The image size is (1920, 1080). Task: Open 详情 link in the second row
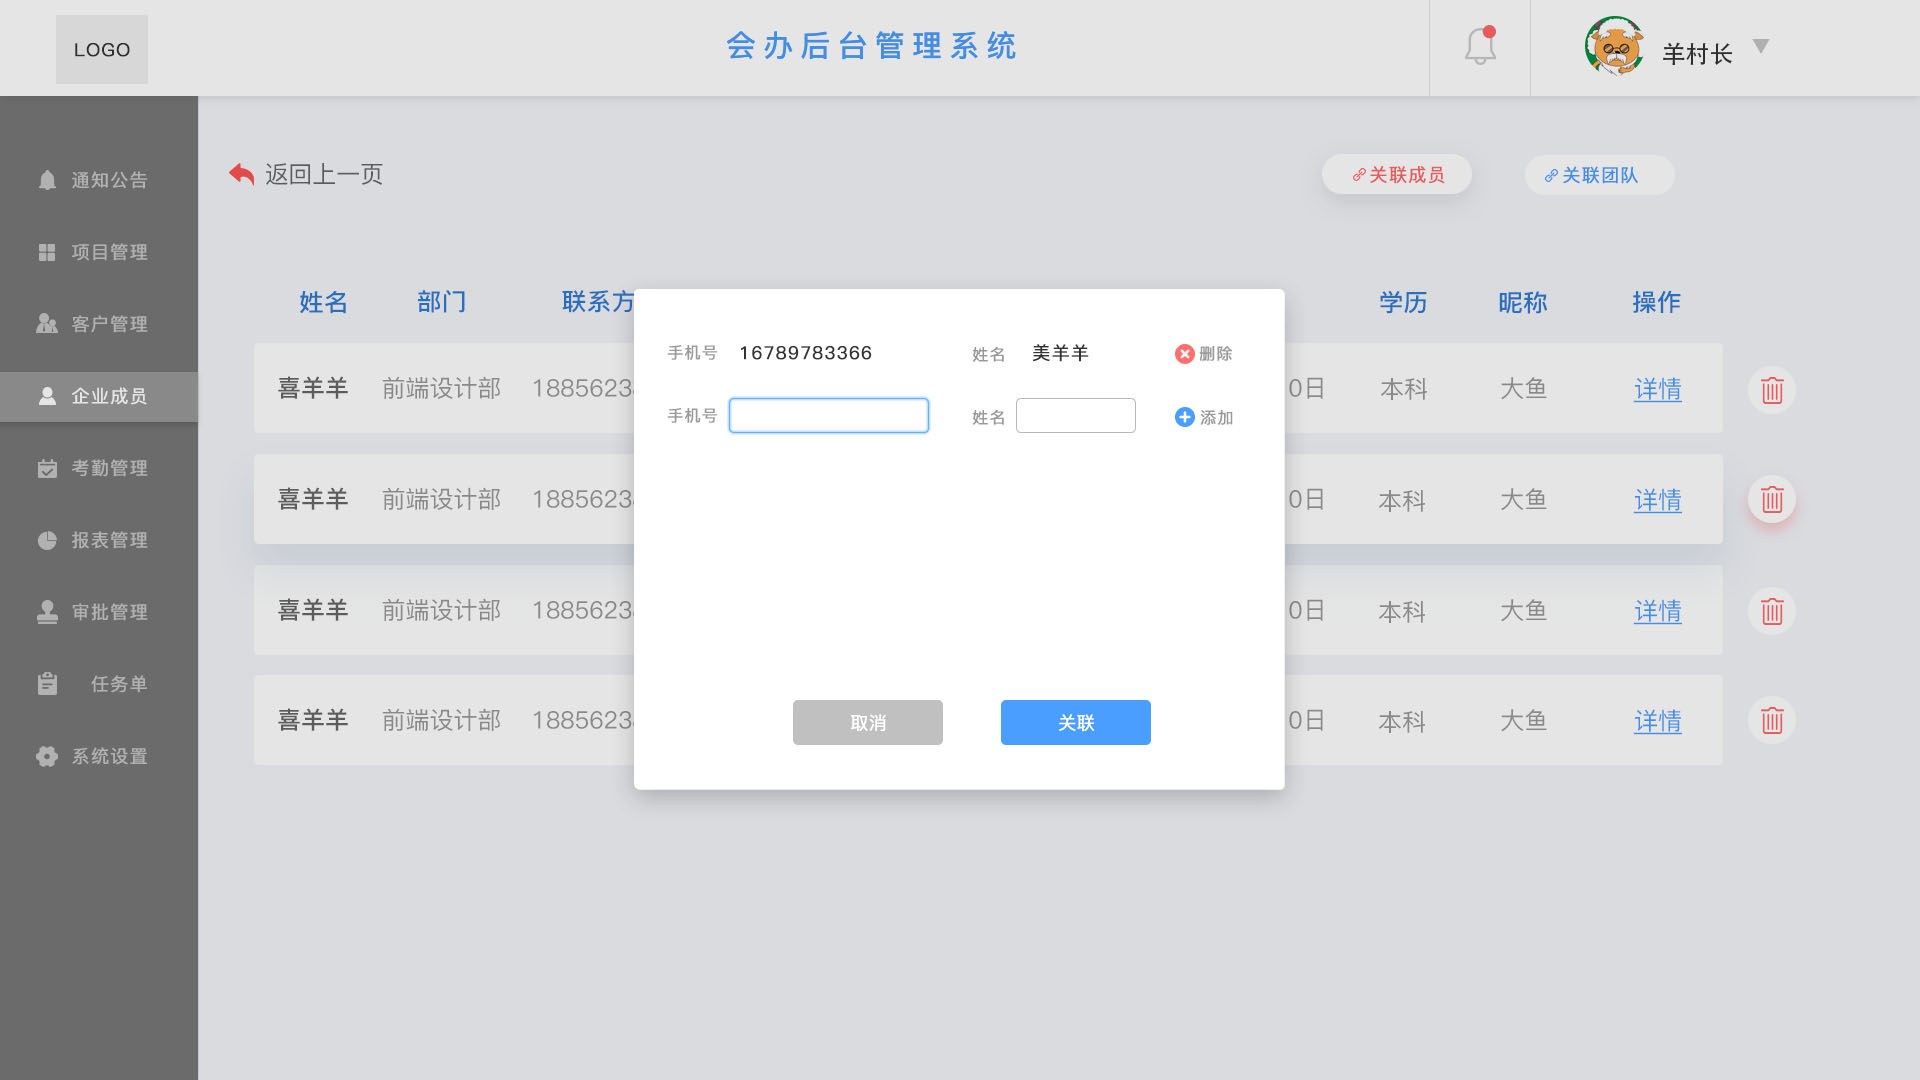pos(1658,500)
